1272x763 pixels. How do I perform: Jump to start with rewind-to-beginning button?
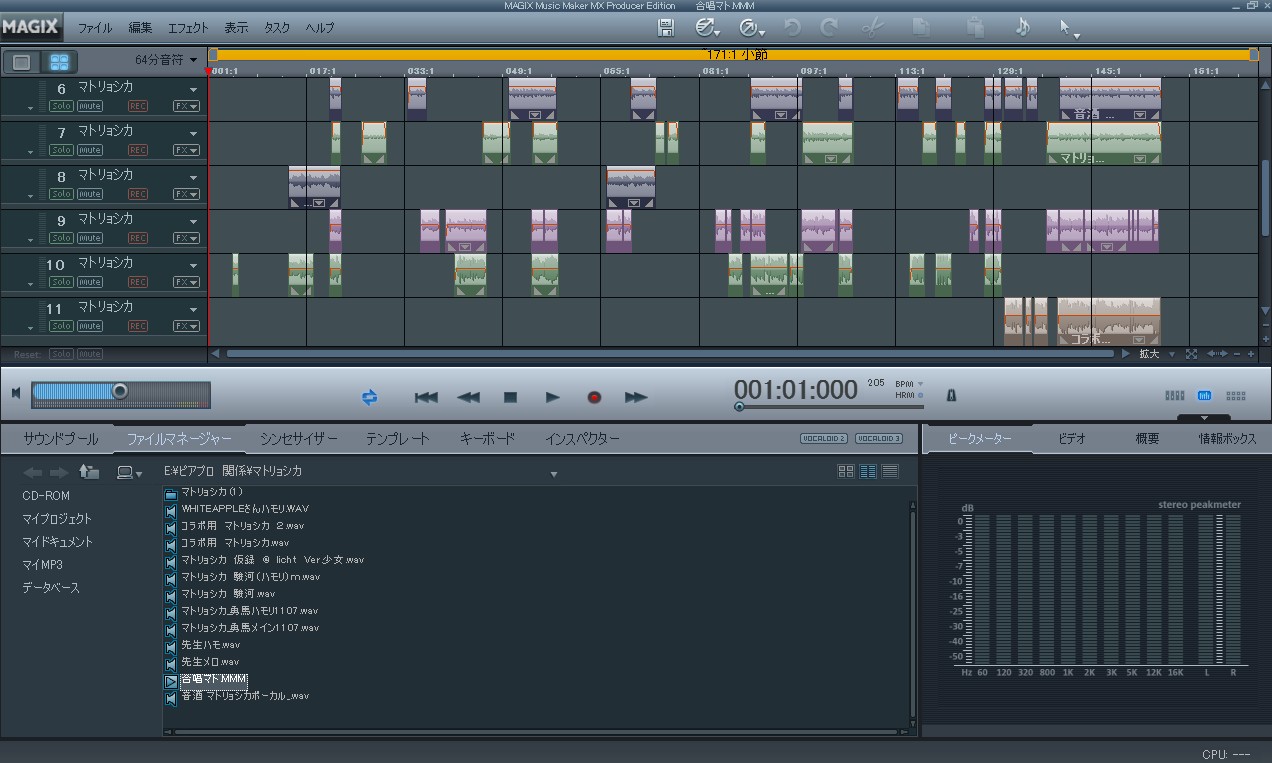coord(426,397)
